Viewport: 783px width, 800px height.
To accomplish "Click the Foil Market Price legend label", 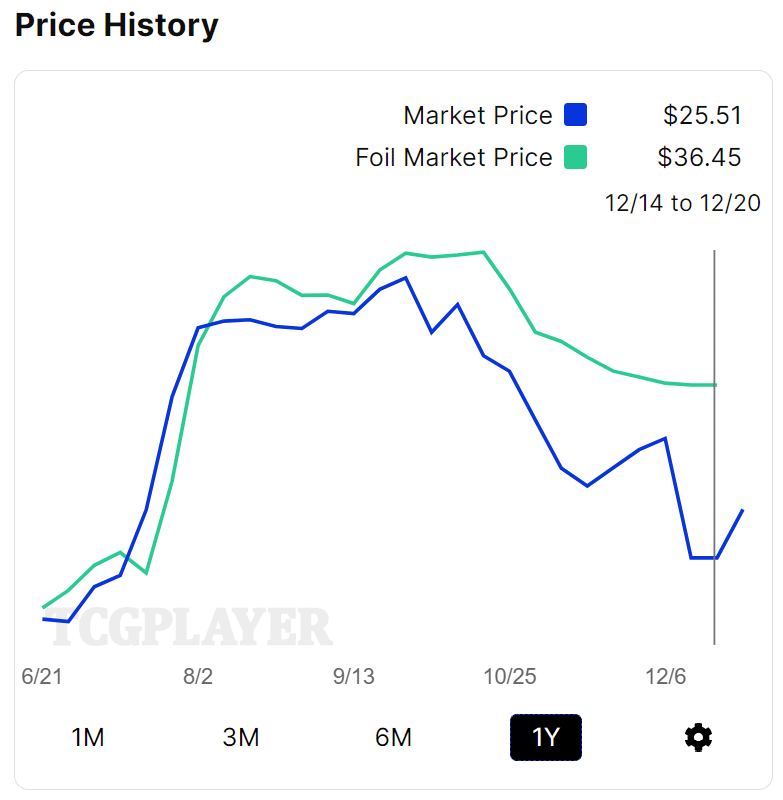I will pos(454,158).
